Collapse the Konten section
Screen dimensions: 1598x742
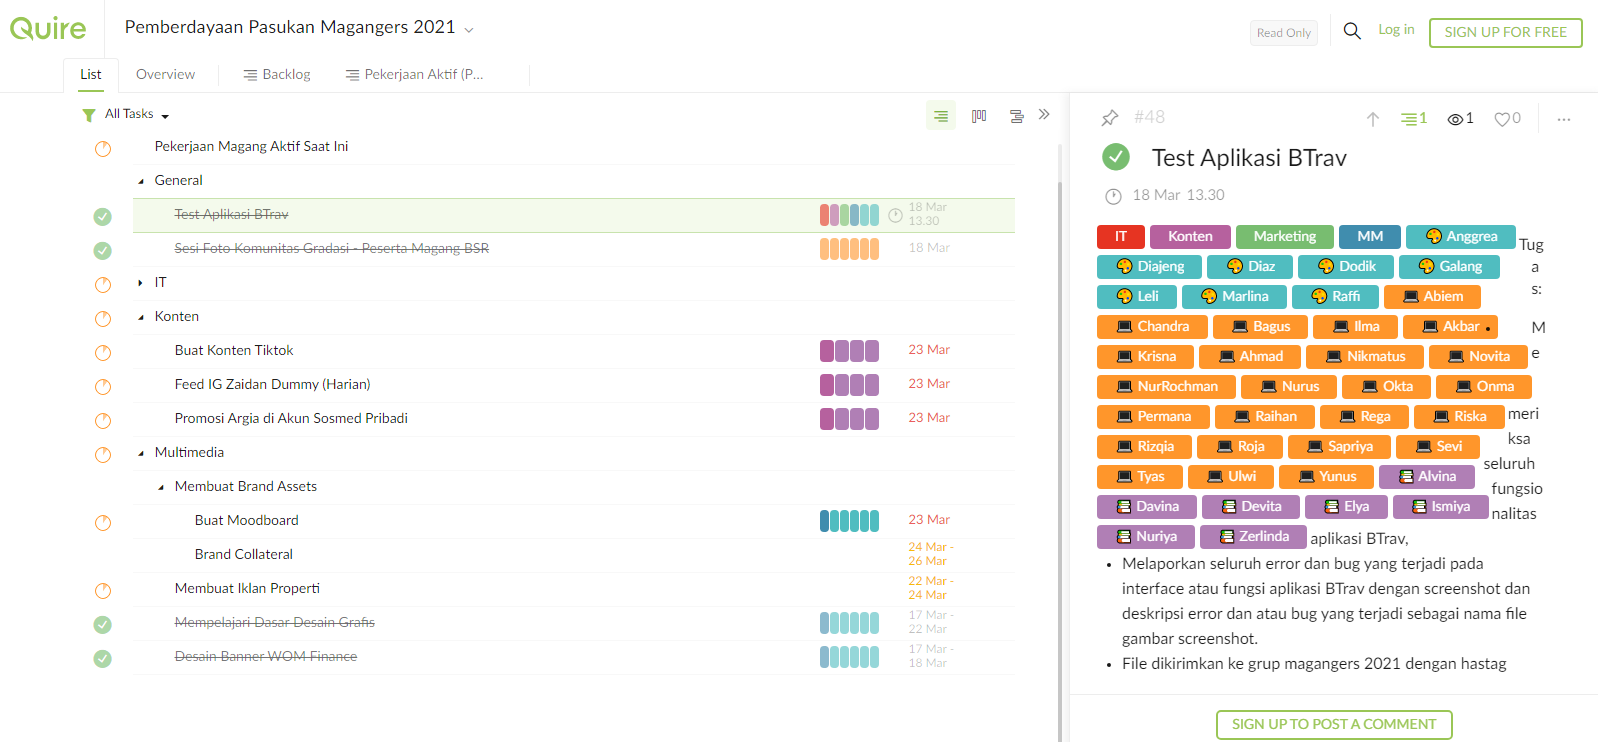coord(141,317)
